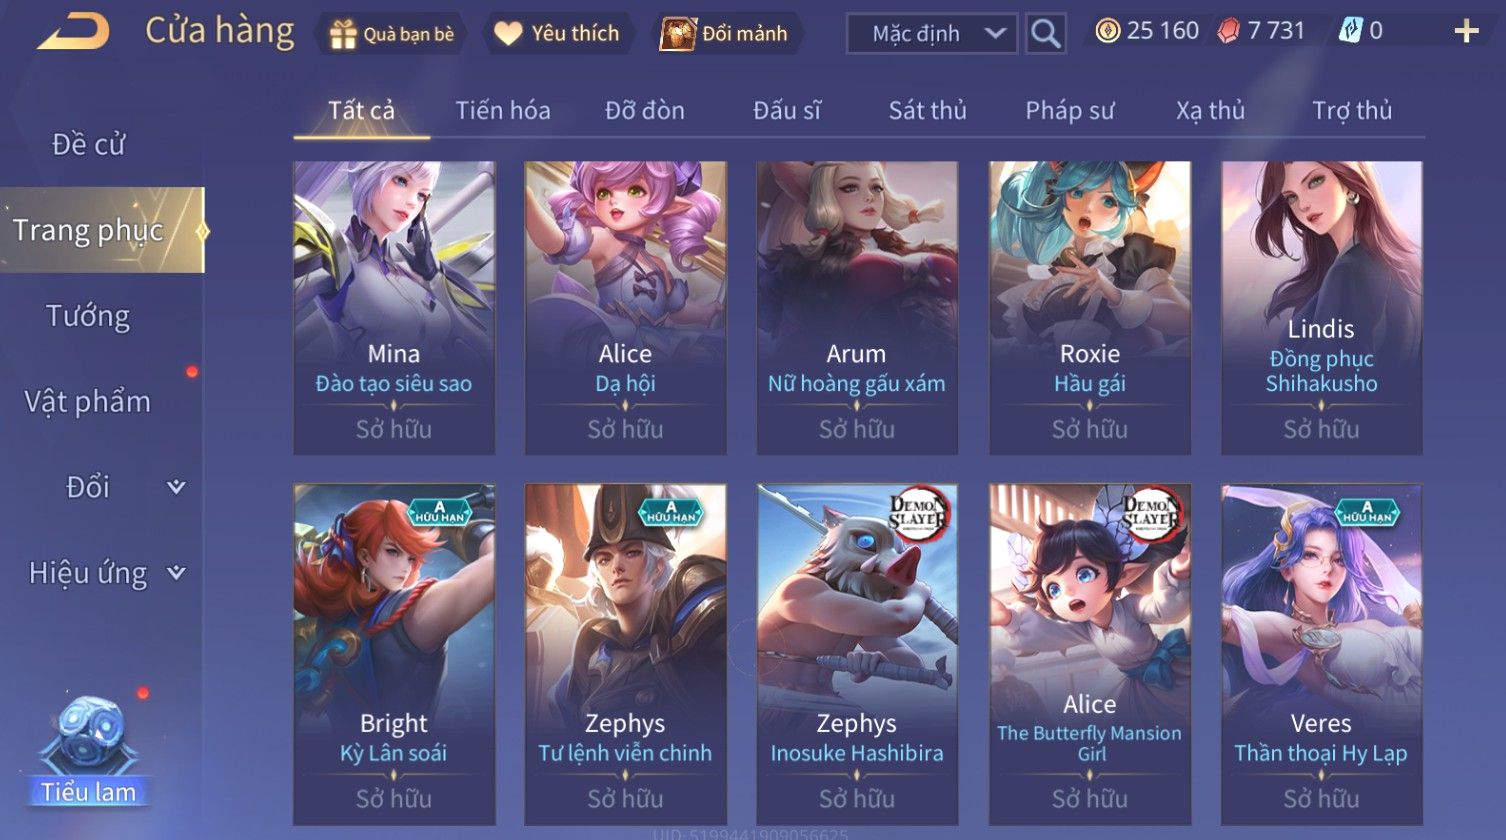Select the Zephys Inosuke Hashibira skin card

pyautogui.click(x=857, y=655)
